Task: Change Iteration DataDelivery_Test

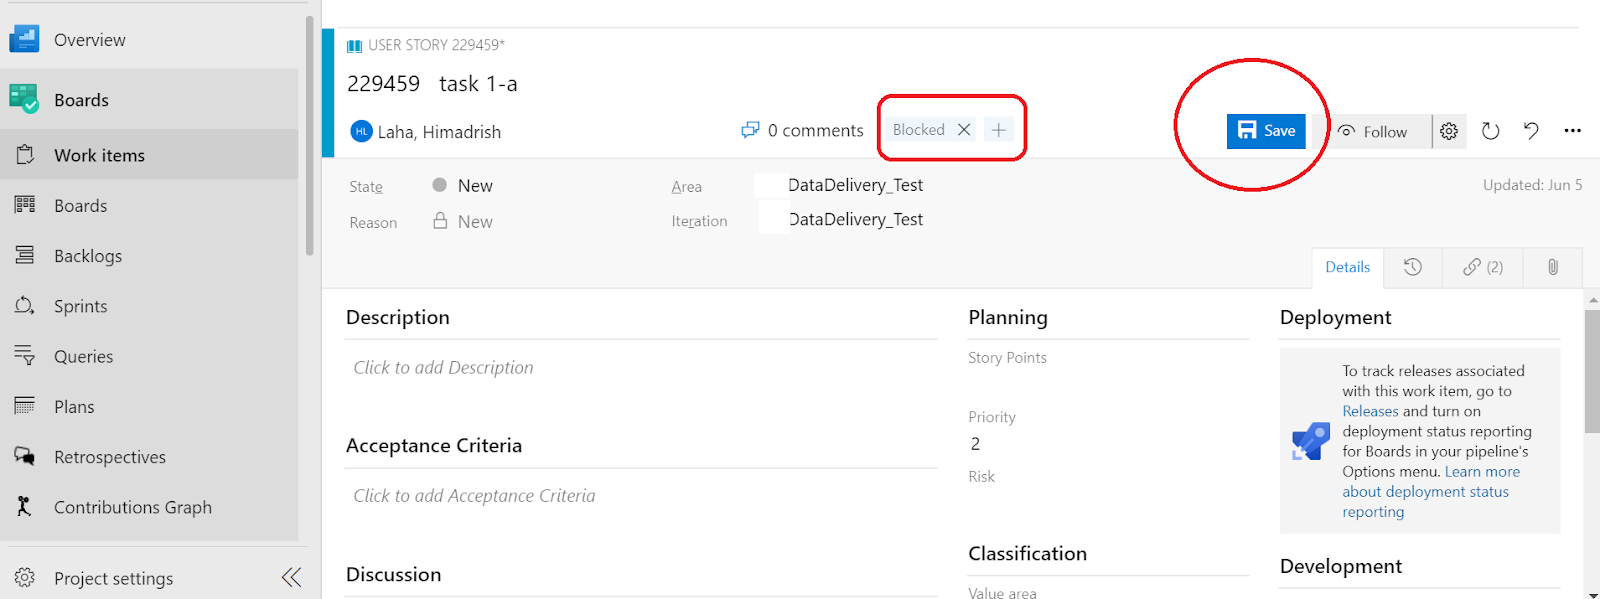Action: coord(855,219)
